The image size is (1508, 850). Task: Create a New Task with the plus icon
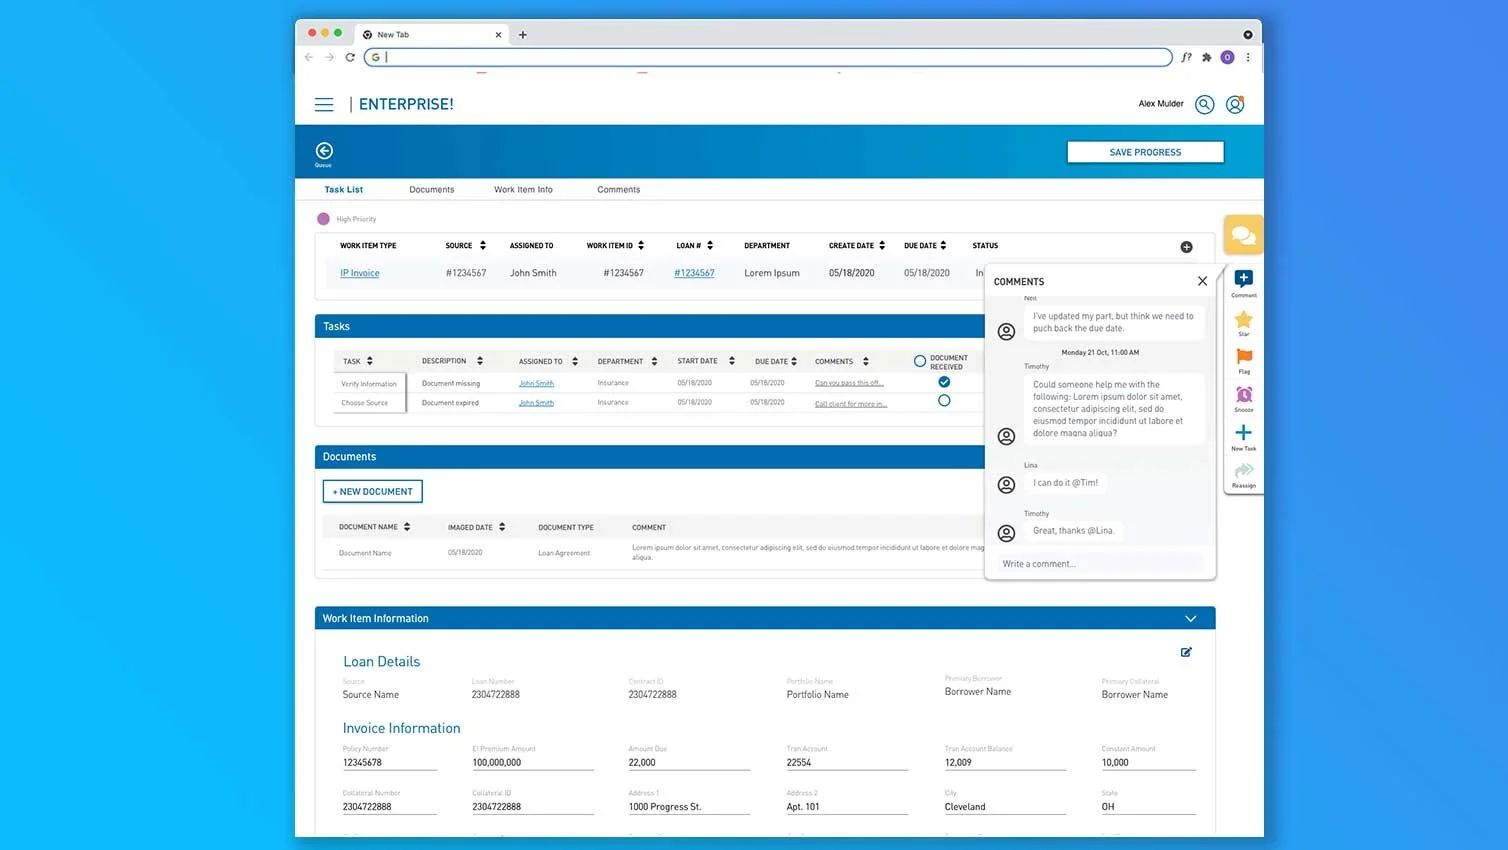[1244, 433]
